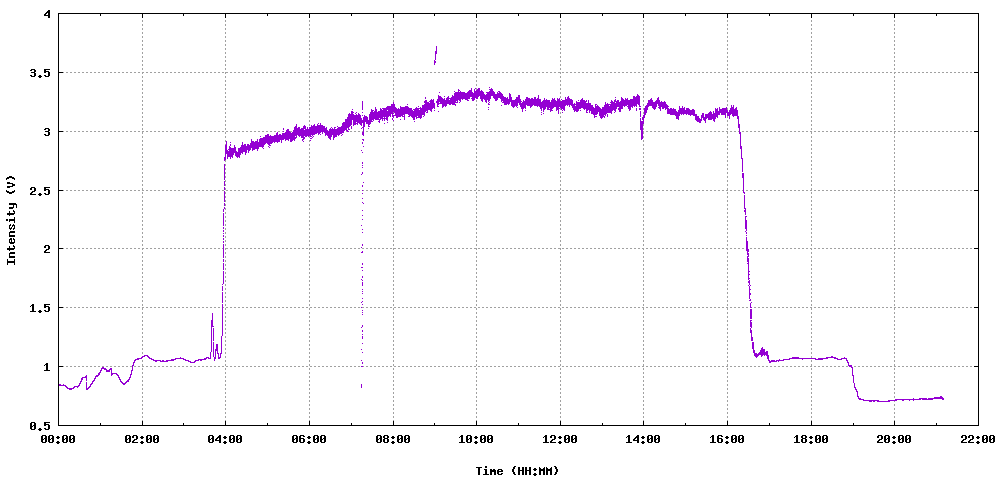Click the x-axis label 16:00

pyautogui.click(x=727, y=439)
